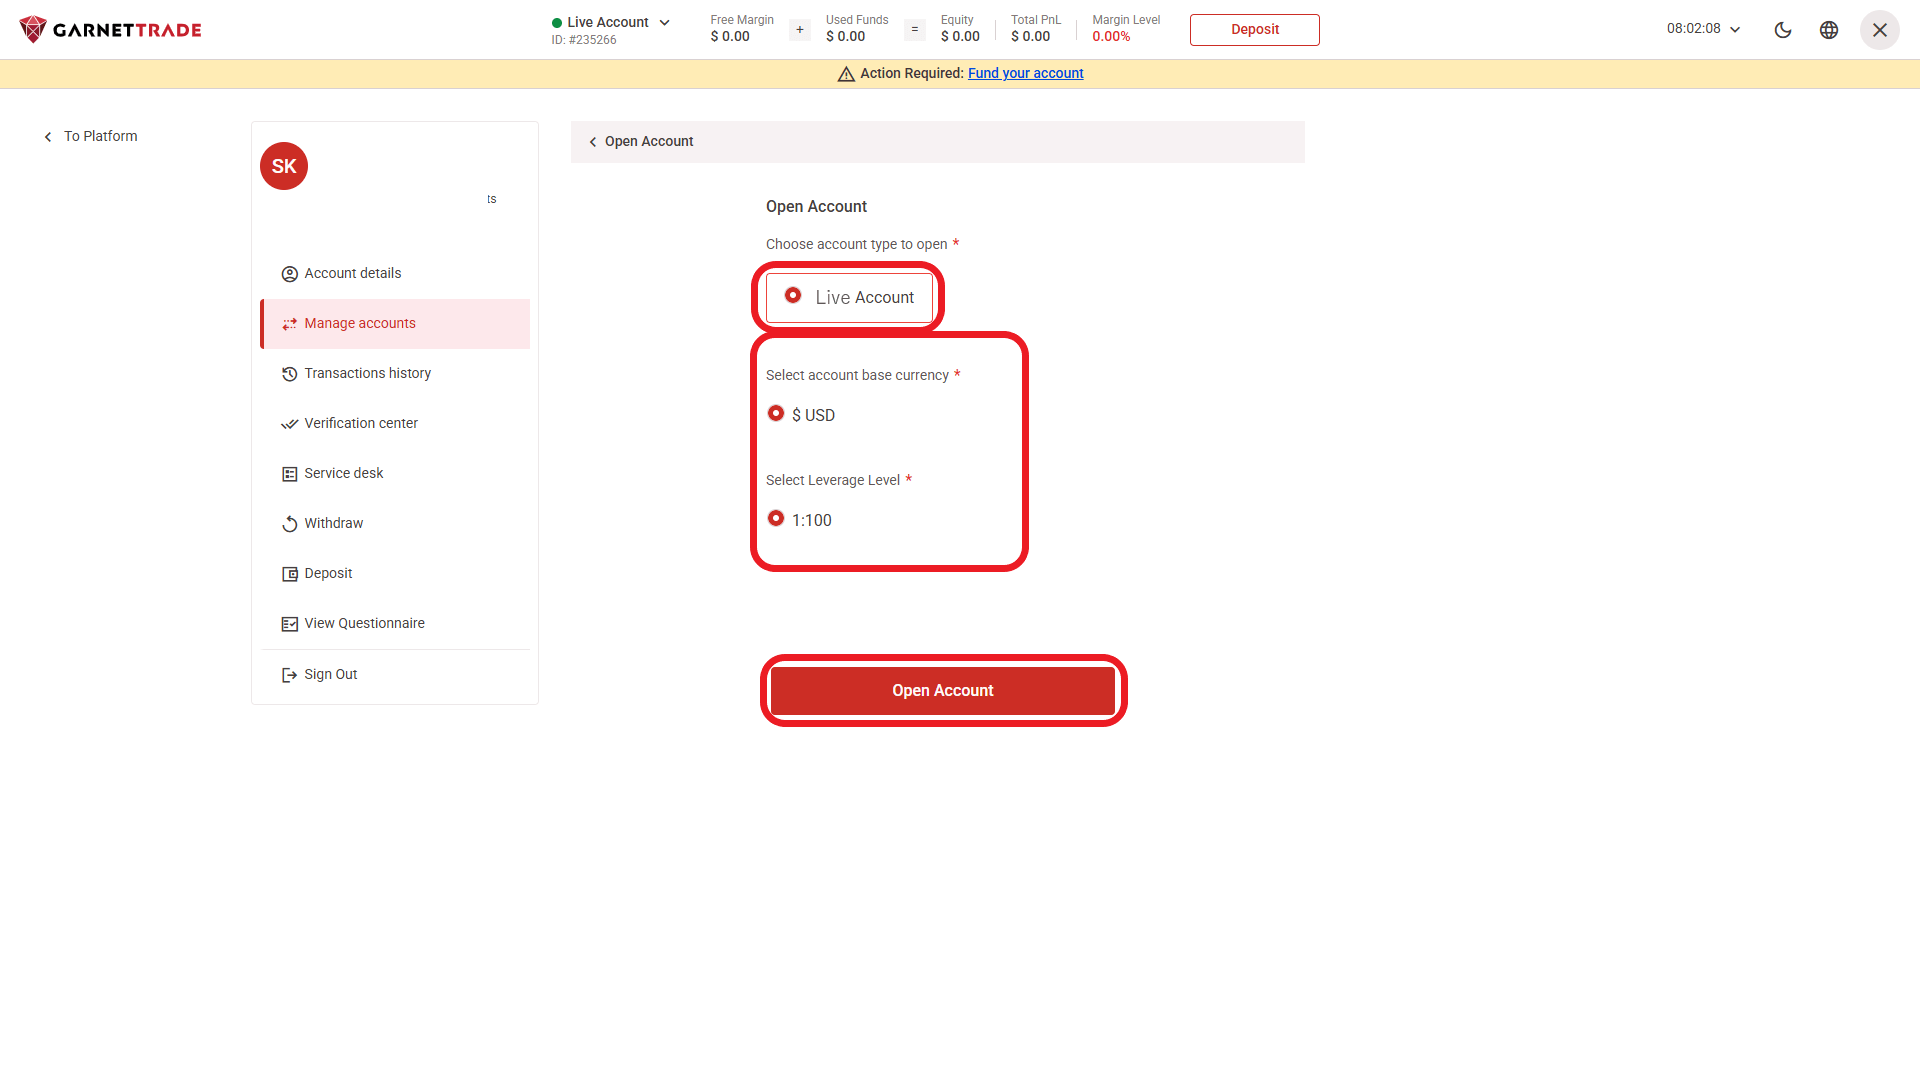Click the Account details person icon
The image size is (1920, 1080).
click(290, 274)
